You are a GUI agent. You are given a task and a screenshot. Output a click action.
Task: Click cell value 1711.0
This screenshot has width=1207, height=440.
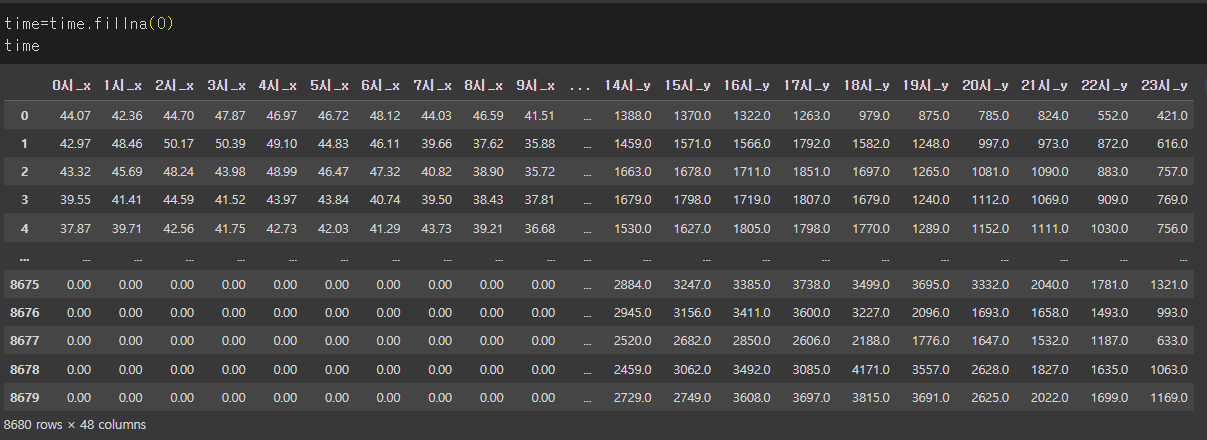752,172
